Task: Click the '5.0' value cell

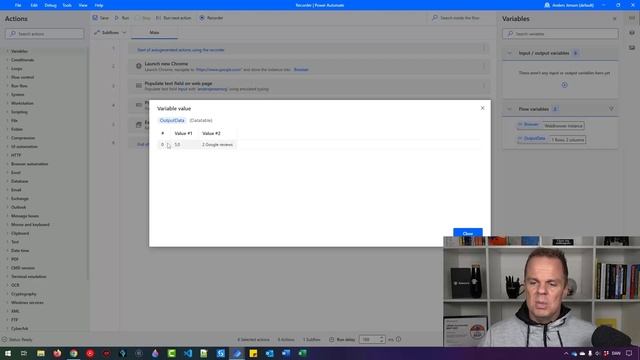Action: (177, 144)
